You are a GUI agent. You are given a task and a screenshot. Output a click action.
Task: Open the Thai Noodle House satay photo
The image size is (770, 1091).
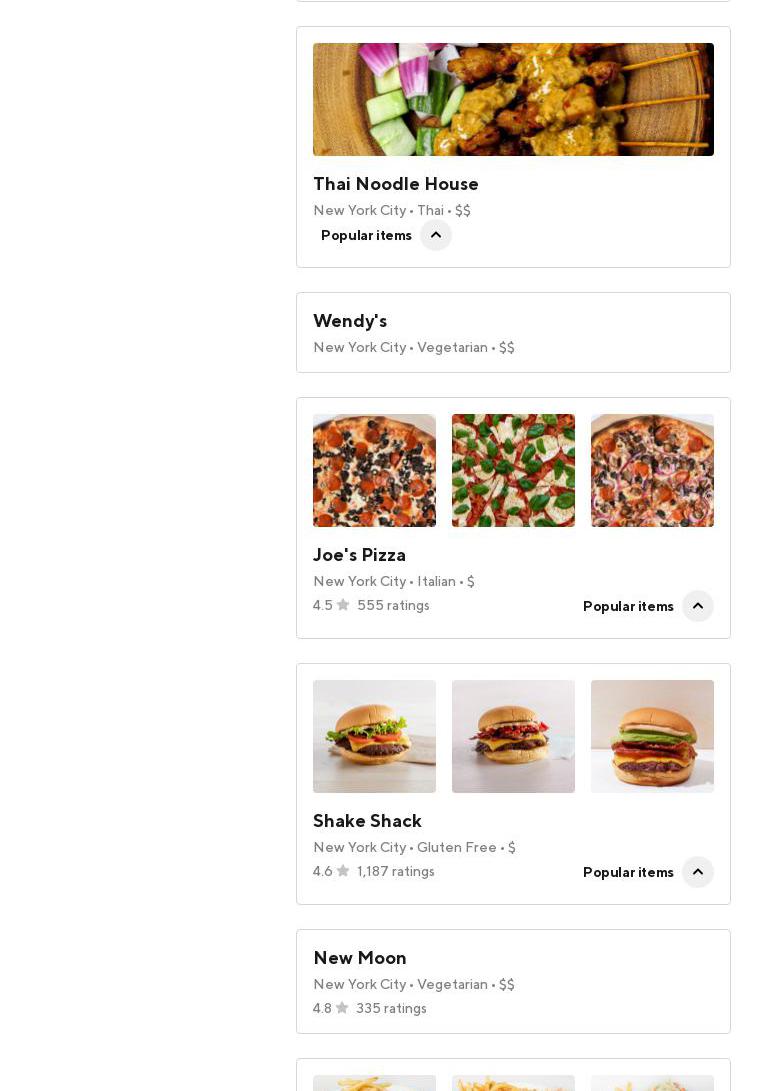click(513, 99)
